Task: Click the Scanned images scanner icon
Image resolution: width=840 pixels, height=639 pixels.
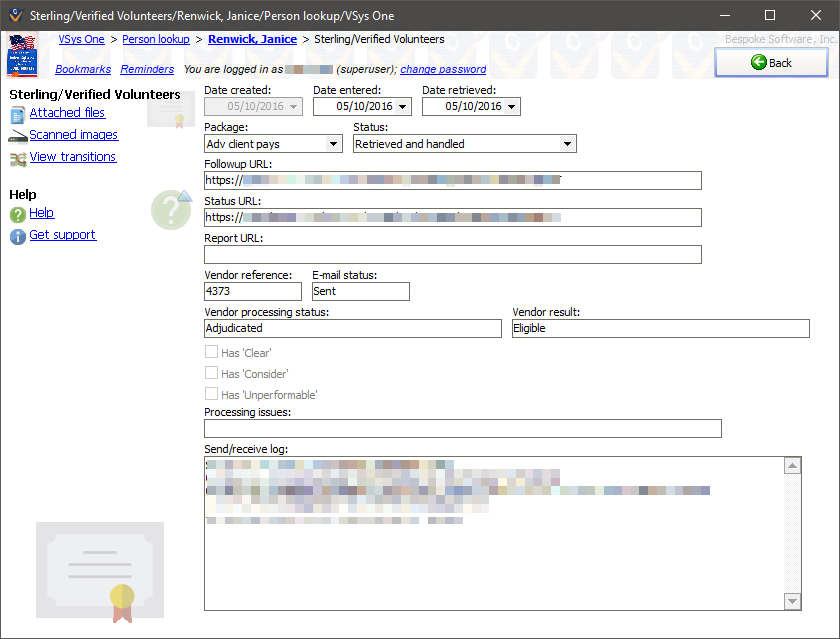Action: point(17,136)
